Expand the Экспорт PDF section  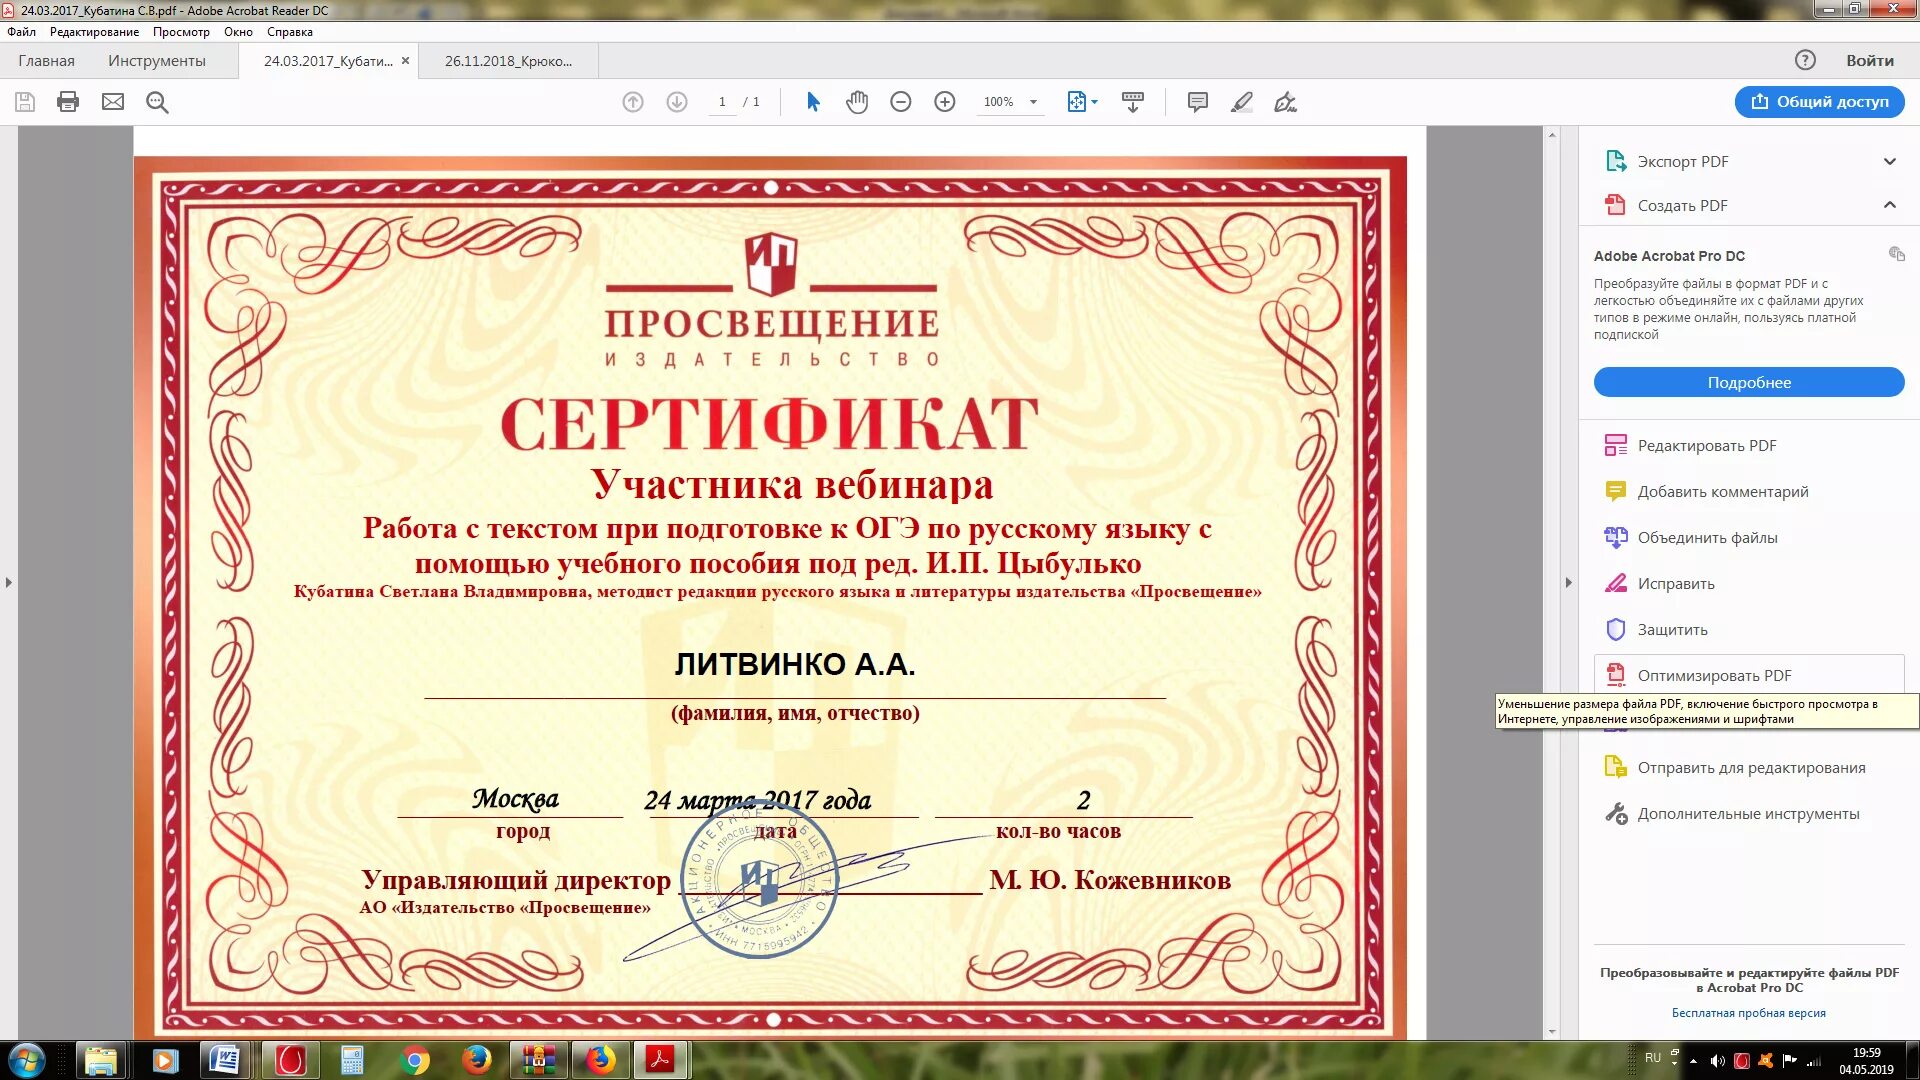[1889, 162]
